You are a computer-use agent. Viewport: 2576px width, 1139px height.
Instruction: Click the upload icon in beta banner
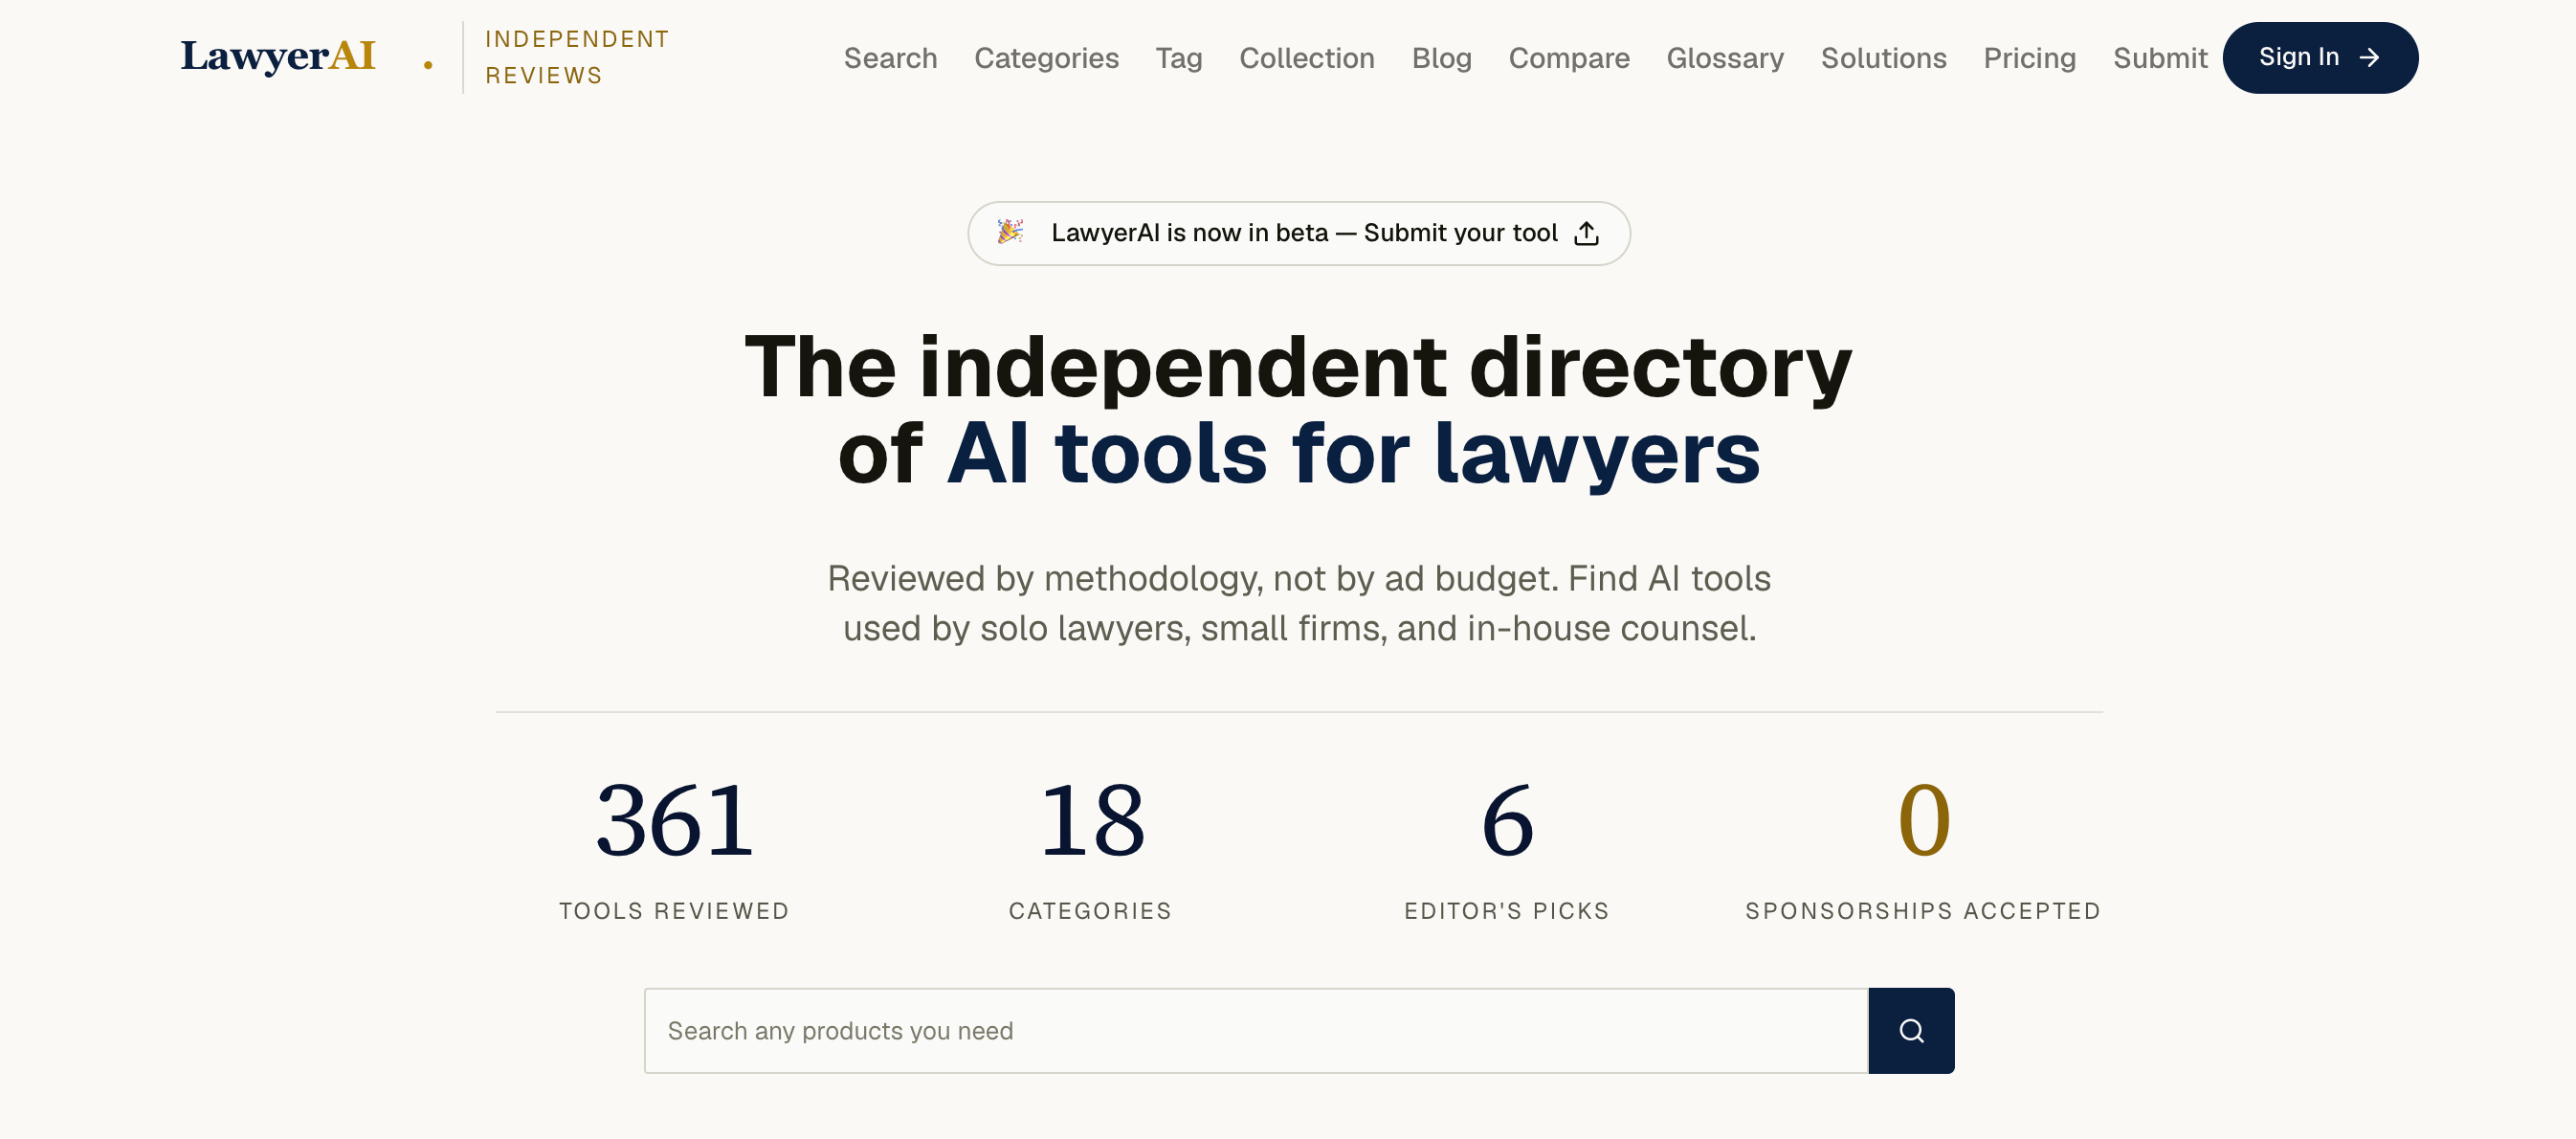coord(1586,233)
